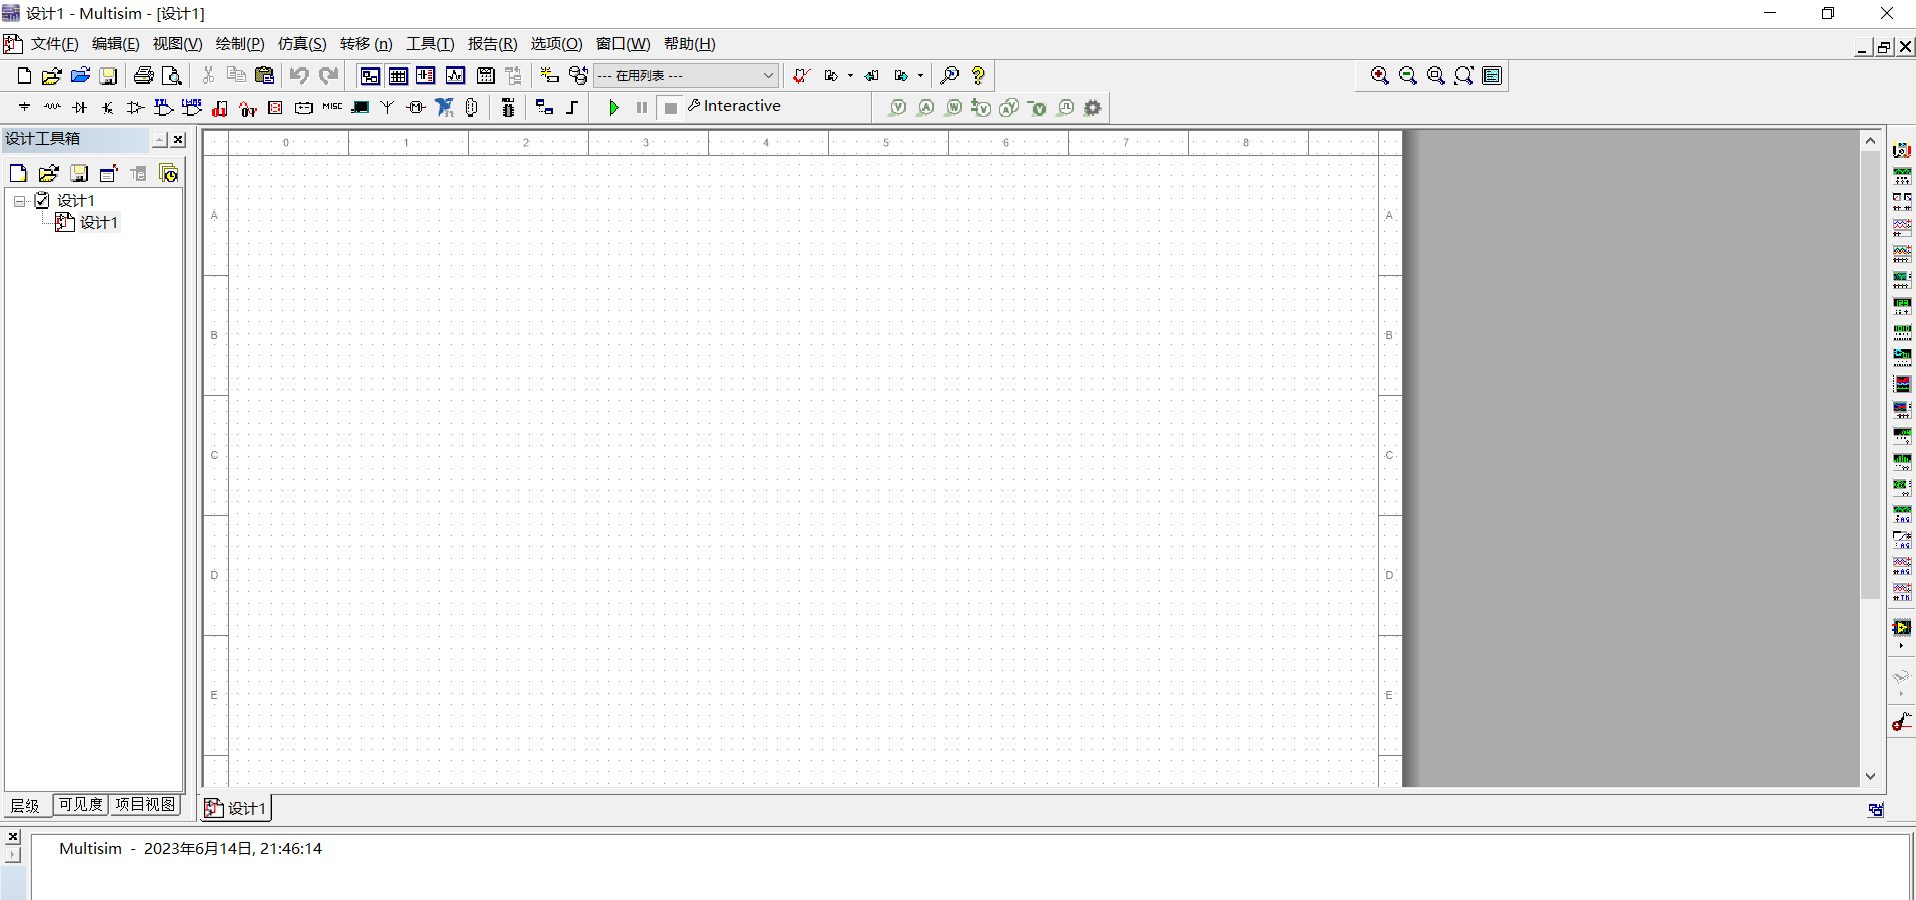Place an Analog op-amp component
The height and width of the screenshot is (900, 1916).
pos(136,107)
